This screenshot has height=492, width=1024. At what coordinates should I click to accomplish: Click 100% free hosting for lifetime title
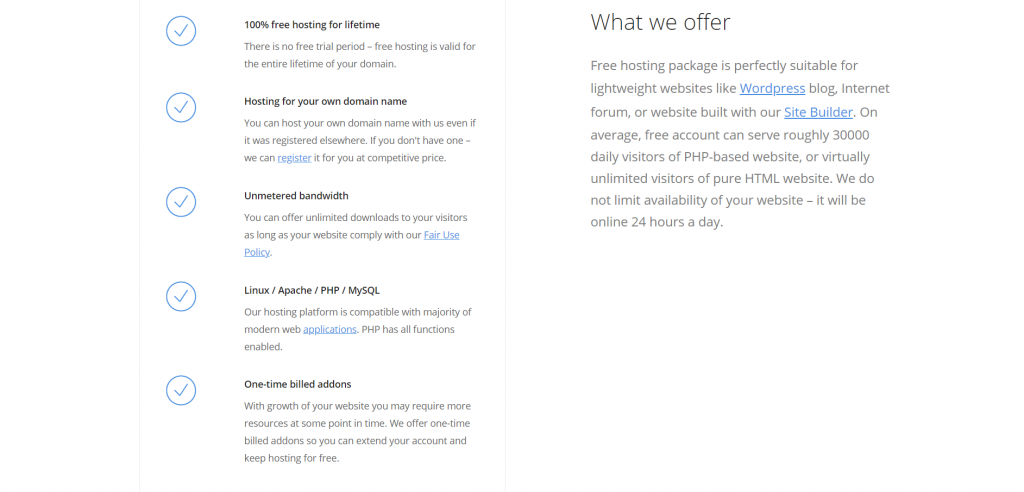pos(312,25)
